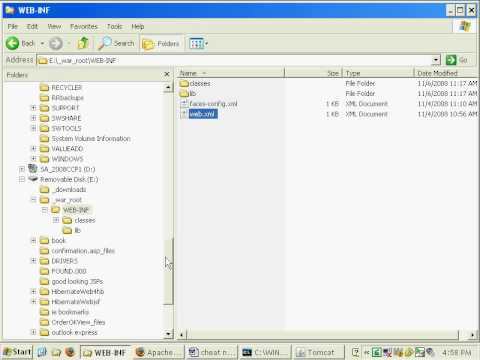Click the Up folder toolbar icon
The width and height of the screenshot is (480, 360).
[83, 43]
